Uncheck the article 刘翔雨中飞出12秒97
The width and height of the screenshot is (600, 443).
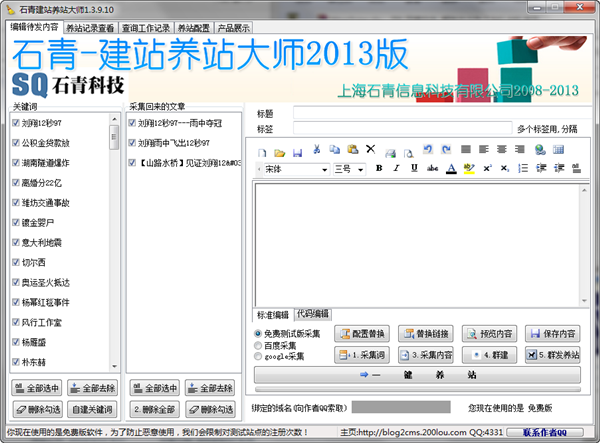pos(132,143)
